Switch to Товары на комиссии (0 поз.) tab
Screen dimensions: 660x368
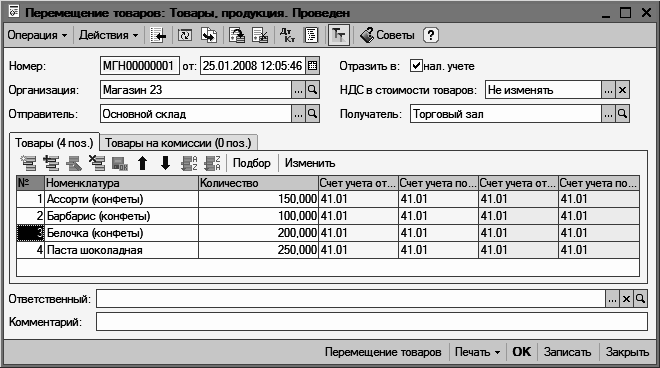(178, 143)
